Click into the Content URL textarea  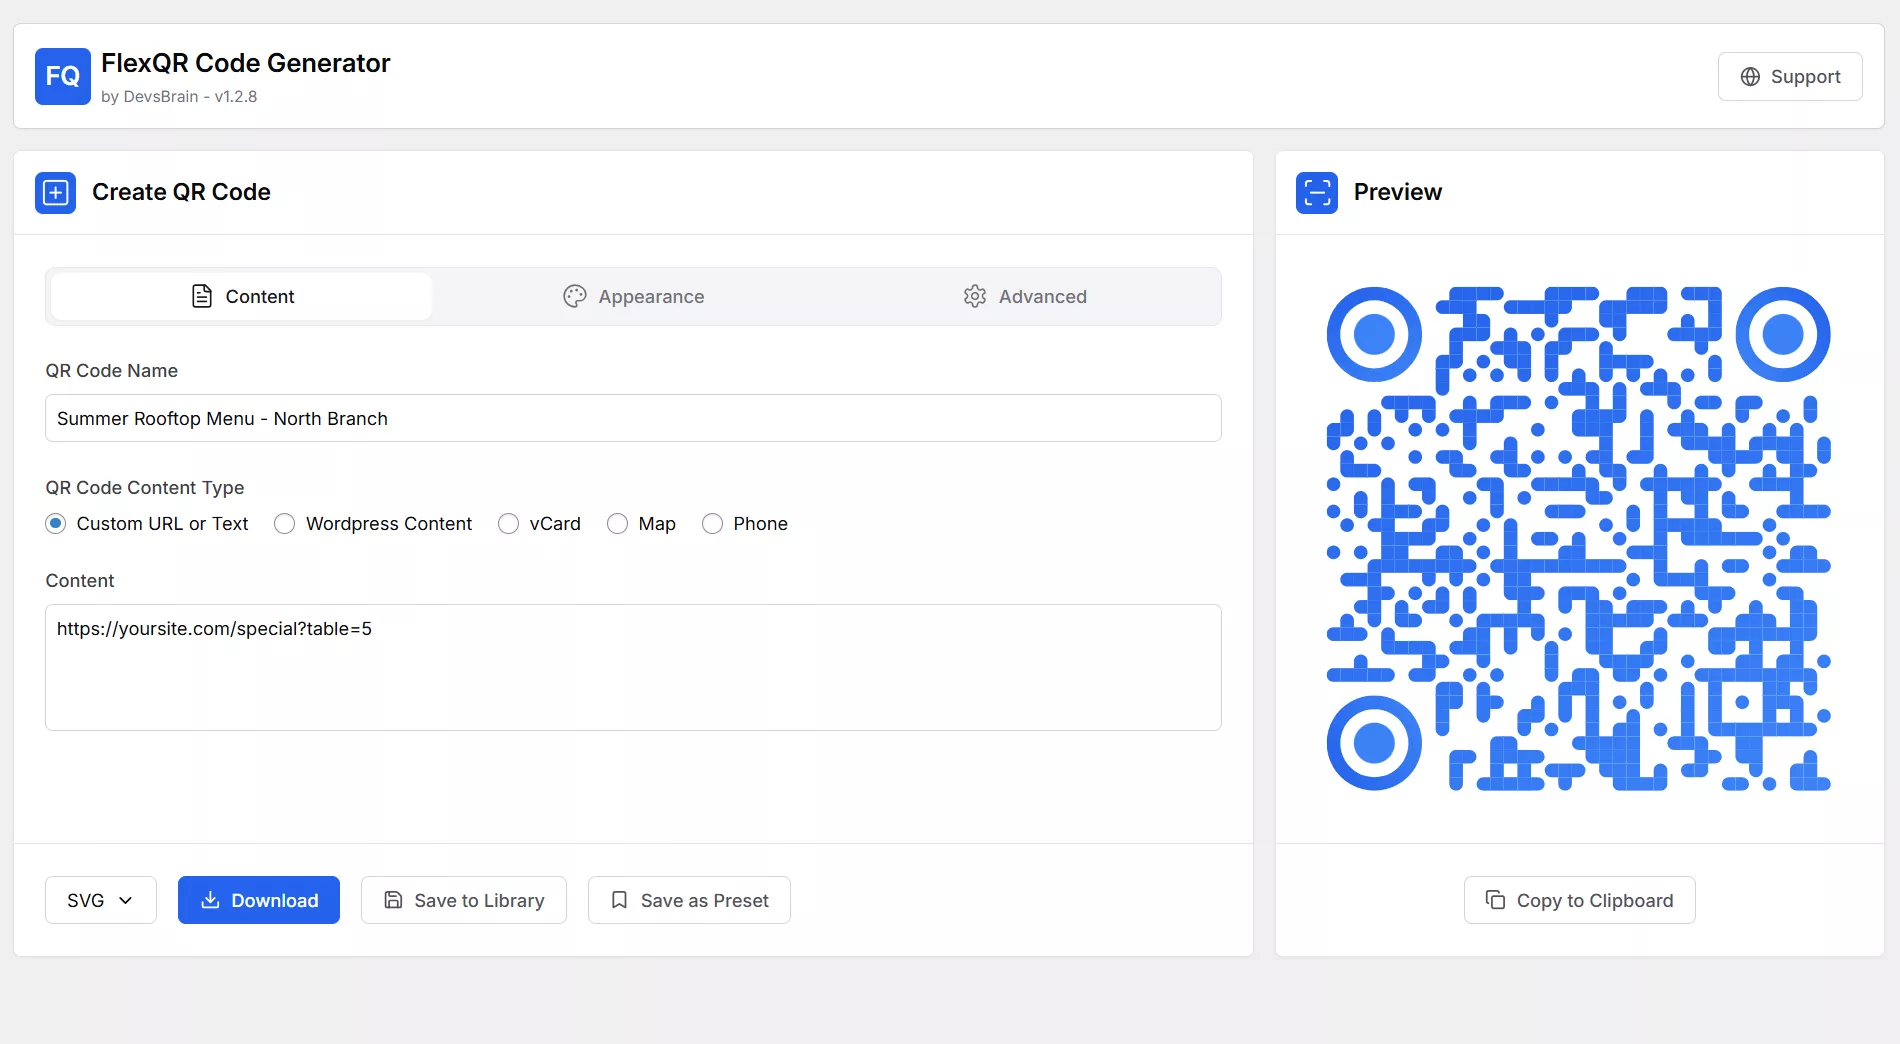coord(633,667)
